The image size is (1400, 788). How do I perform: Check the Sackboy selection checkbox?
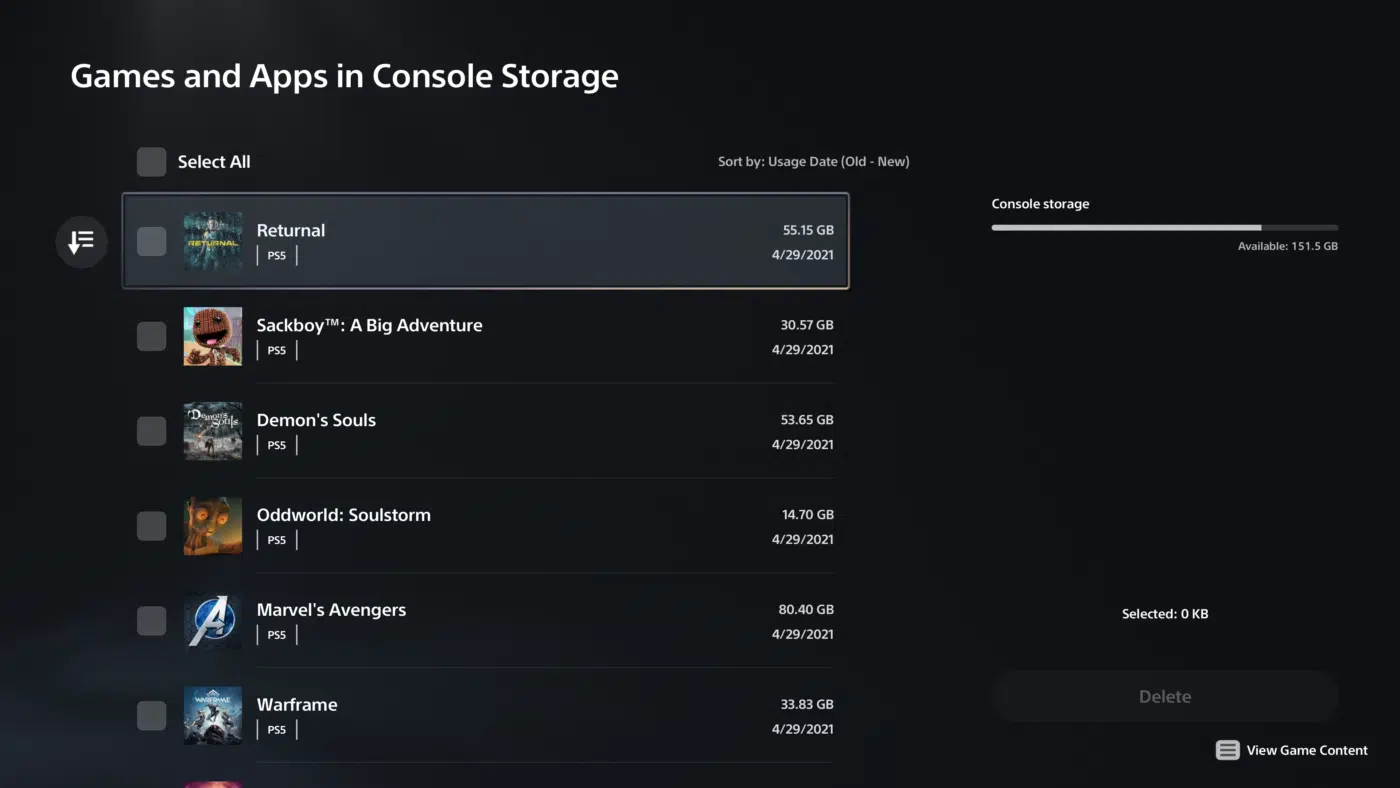click(x=151, y=336)
